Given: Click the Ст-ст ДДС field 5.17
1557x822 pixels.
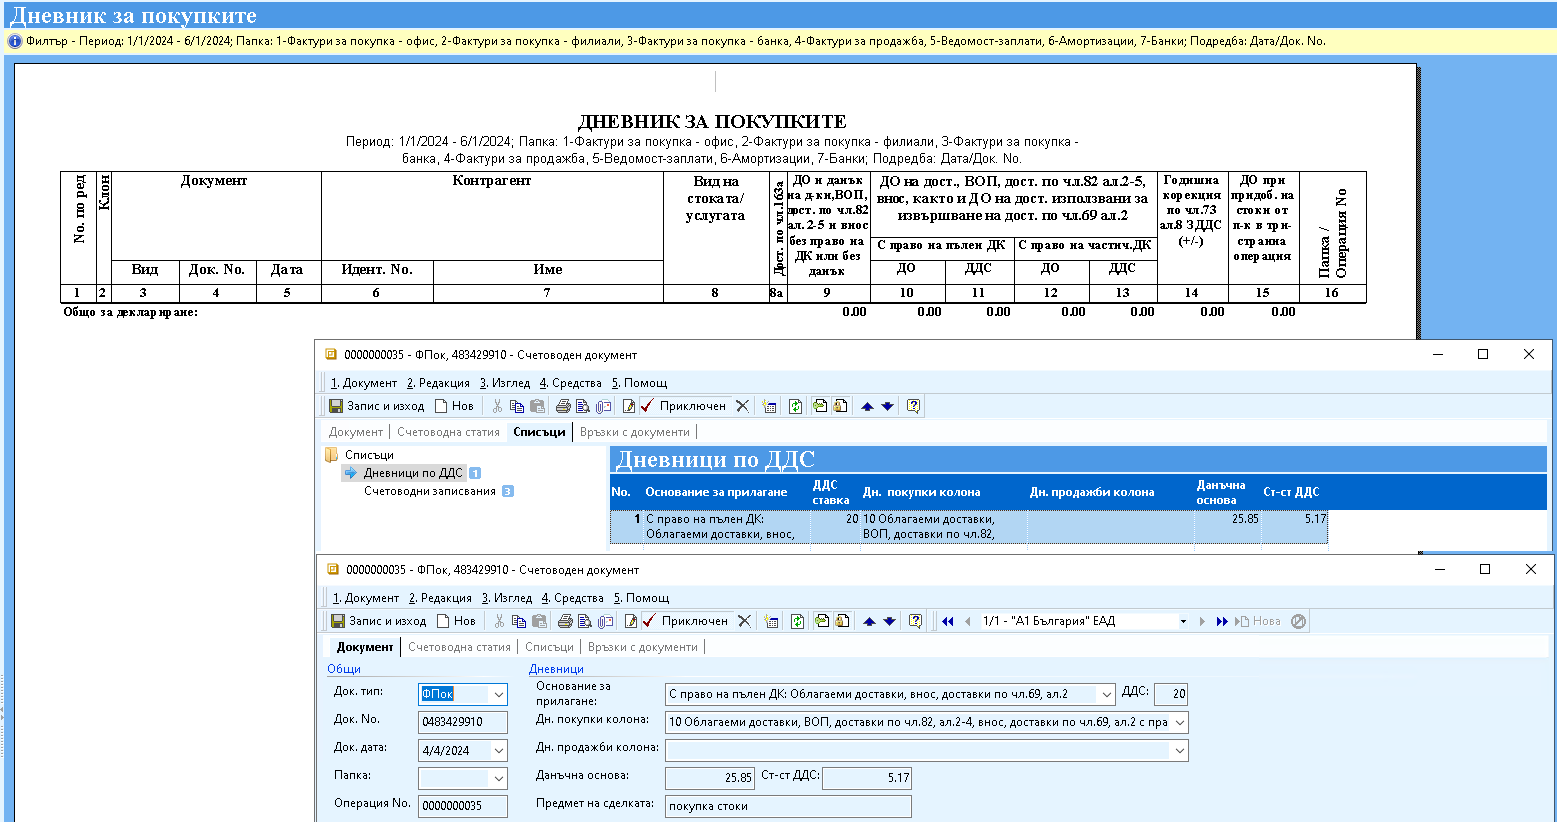Looking at the screenshot, I should 866,778.
